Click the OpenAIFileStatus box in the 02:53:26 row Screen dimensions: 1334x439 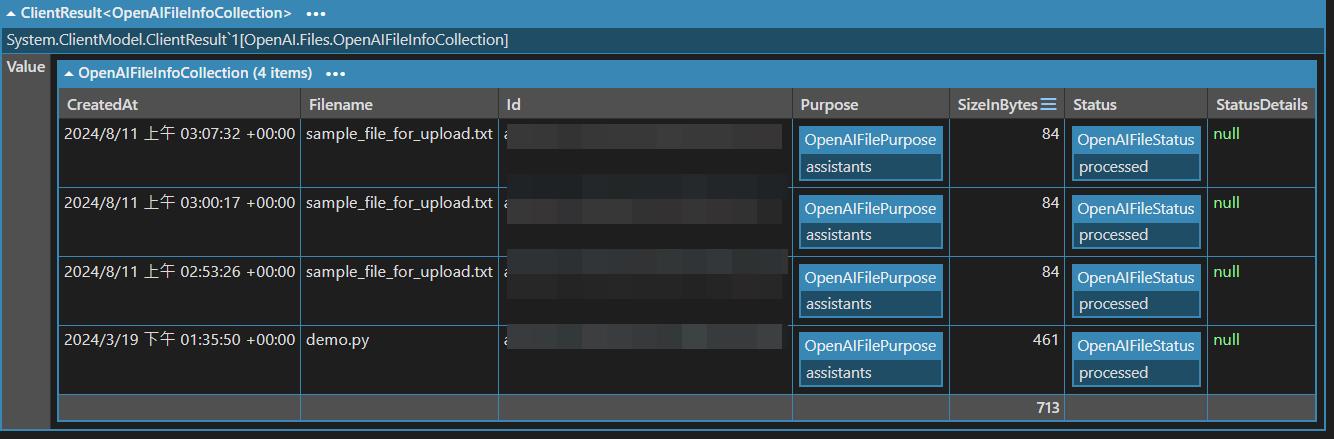click(1136, 290)
